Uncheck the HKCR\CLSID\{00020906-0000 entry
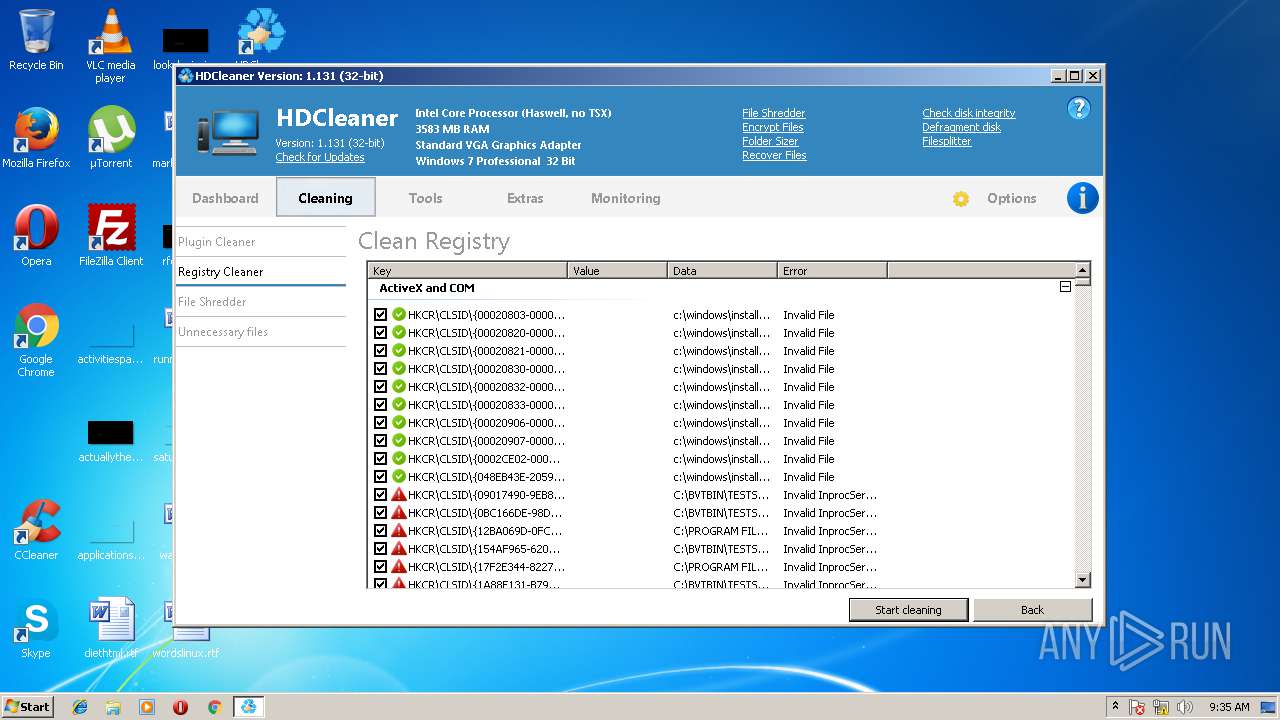Screen dimensions: 1280x720 [x=380, y=422]
